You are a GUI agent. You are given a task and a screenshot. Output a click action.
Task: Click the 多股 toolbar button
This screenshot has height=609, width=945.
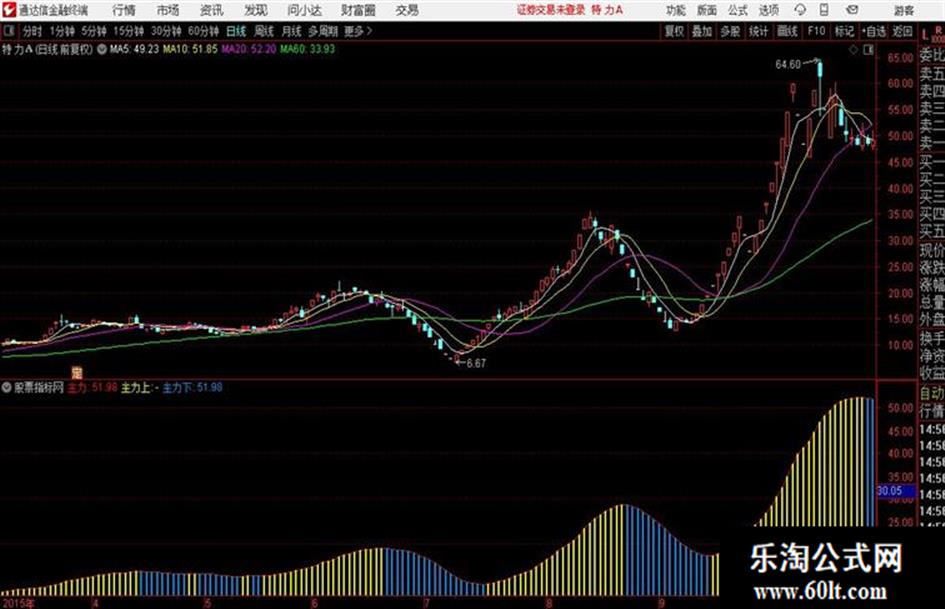click(x=730, y=31)
